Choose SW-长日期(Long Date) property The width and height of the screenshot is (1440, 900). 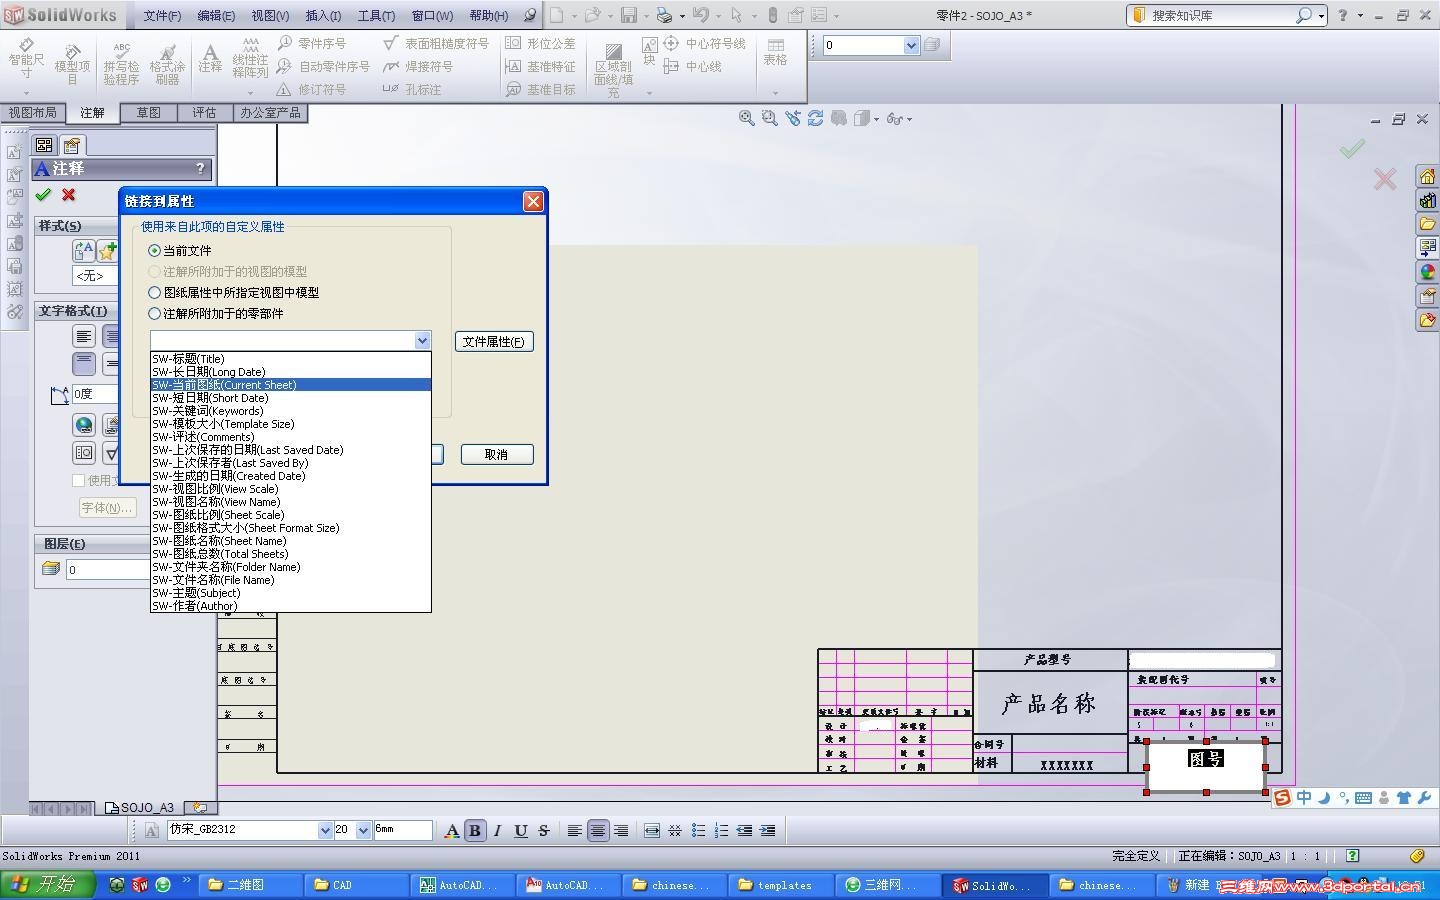point(291,372)
